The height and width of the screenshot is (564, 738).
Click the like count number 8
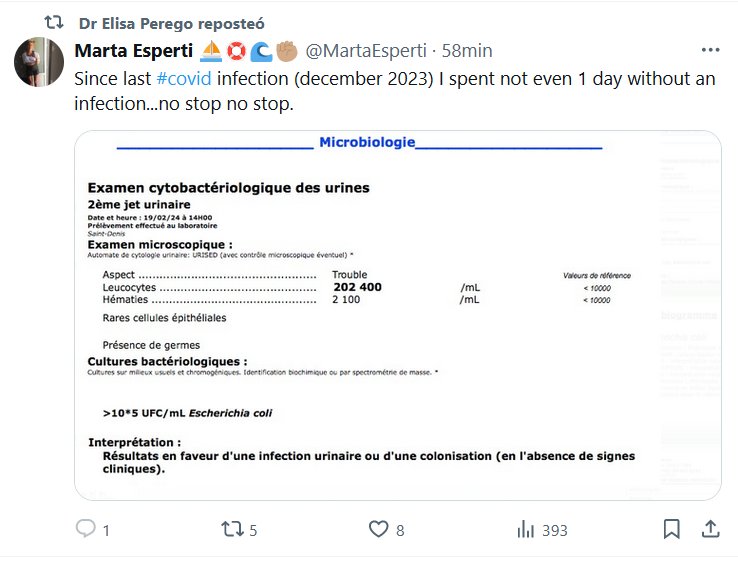(x=400, y=530)
